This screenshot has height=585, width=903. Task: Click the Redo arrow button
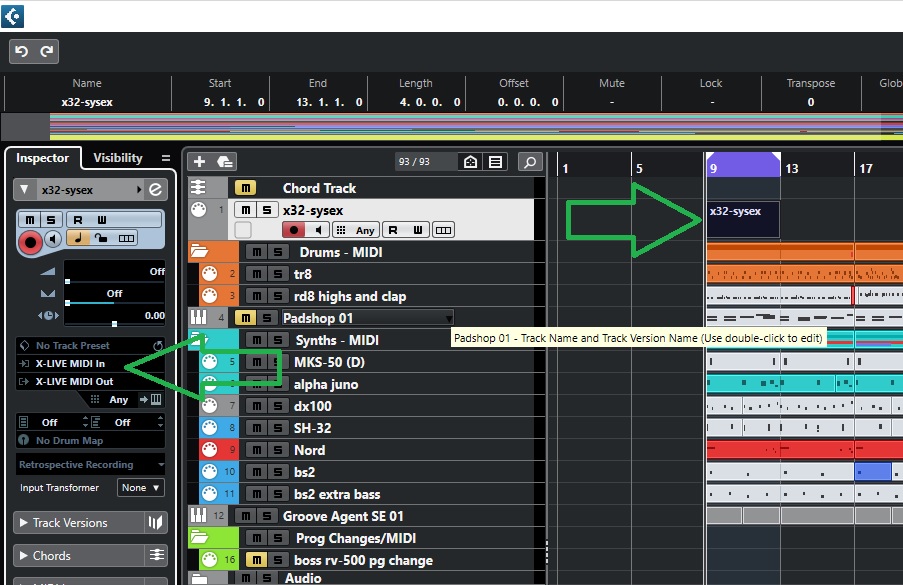tap(47, 52)
